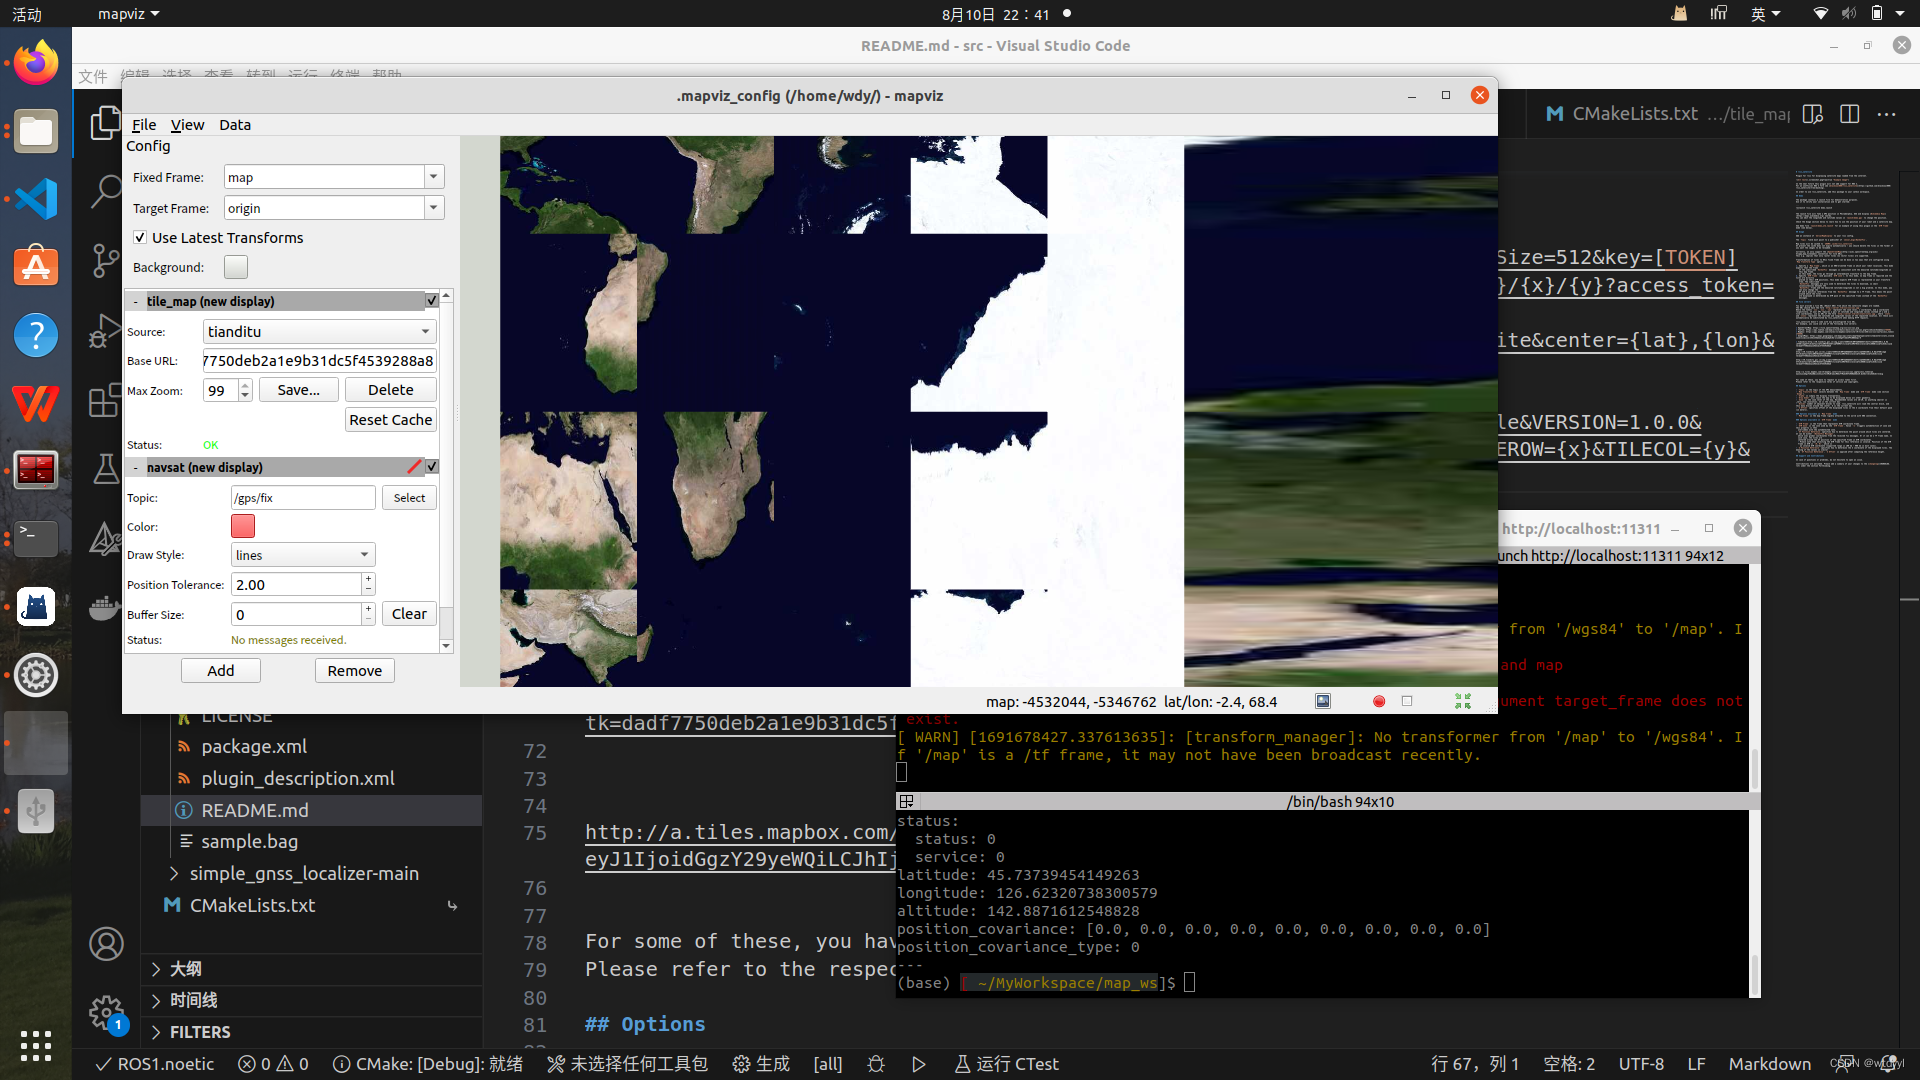
Task: Click the /gps/fix Topic input field
Action: pyautogui.click(x=303, y=498)
